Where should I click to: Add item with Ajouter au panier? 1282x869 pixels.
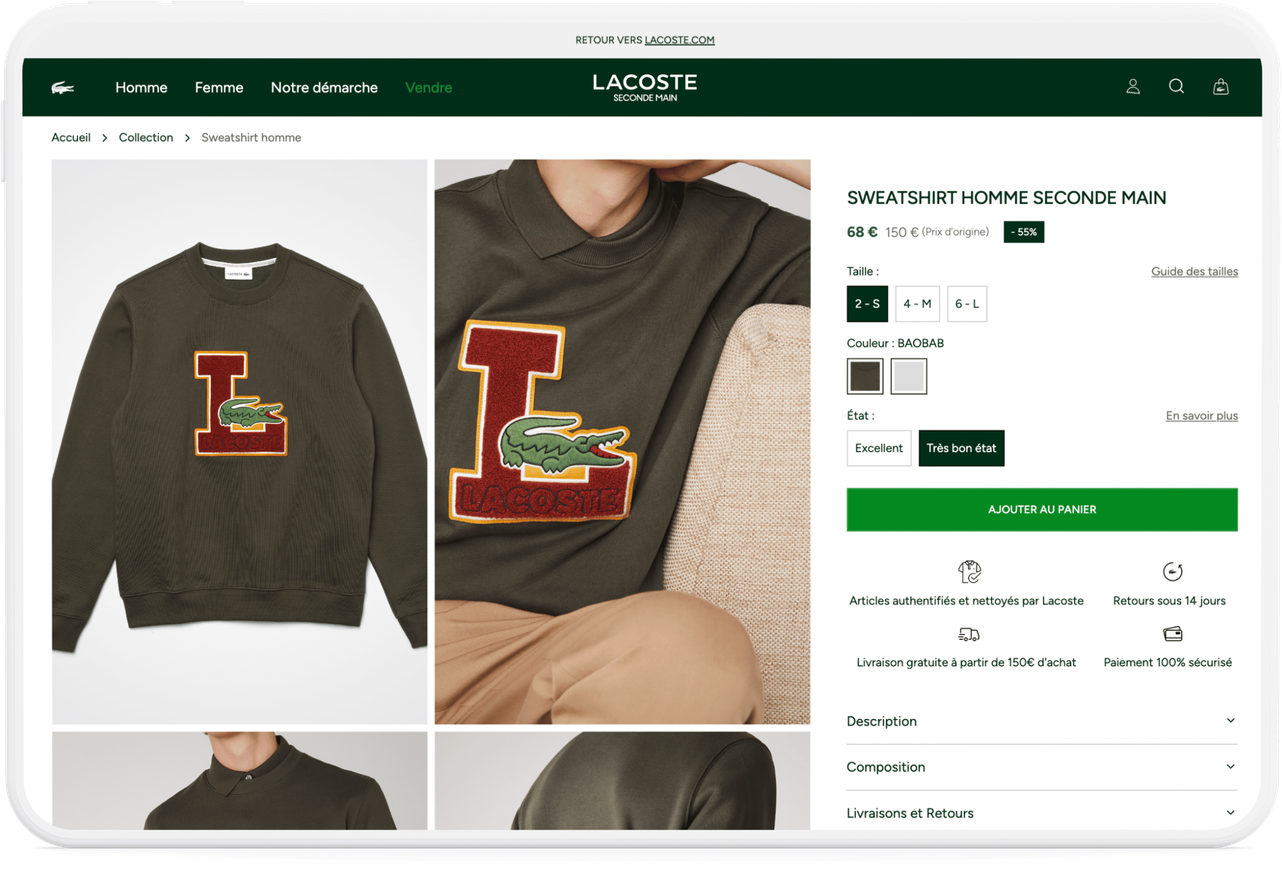coord(1042,510)
